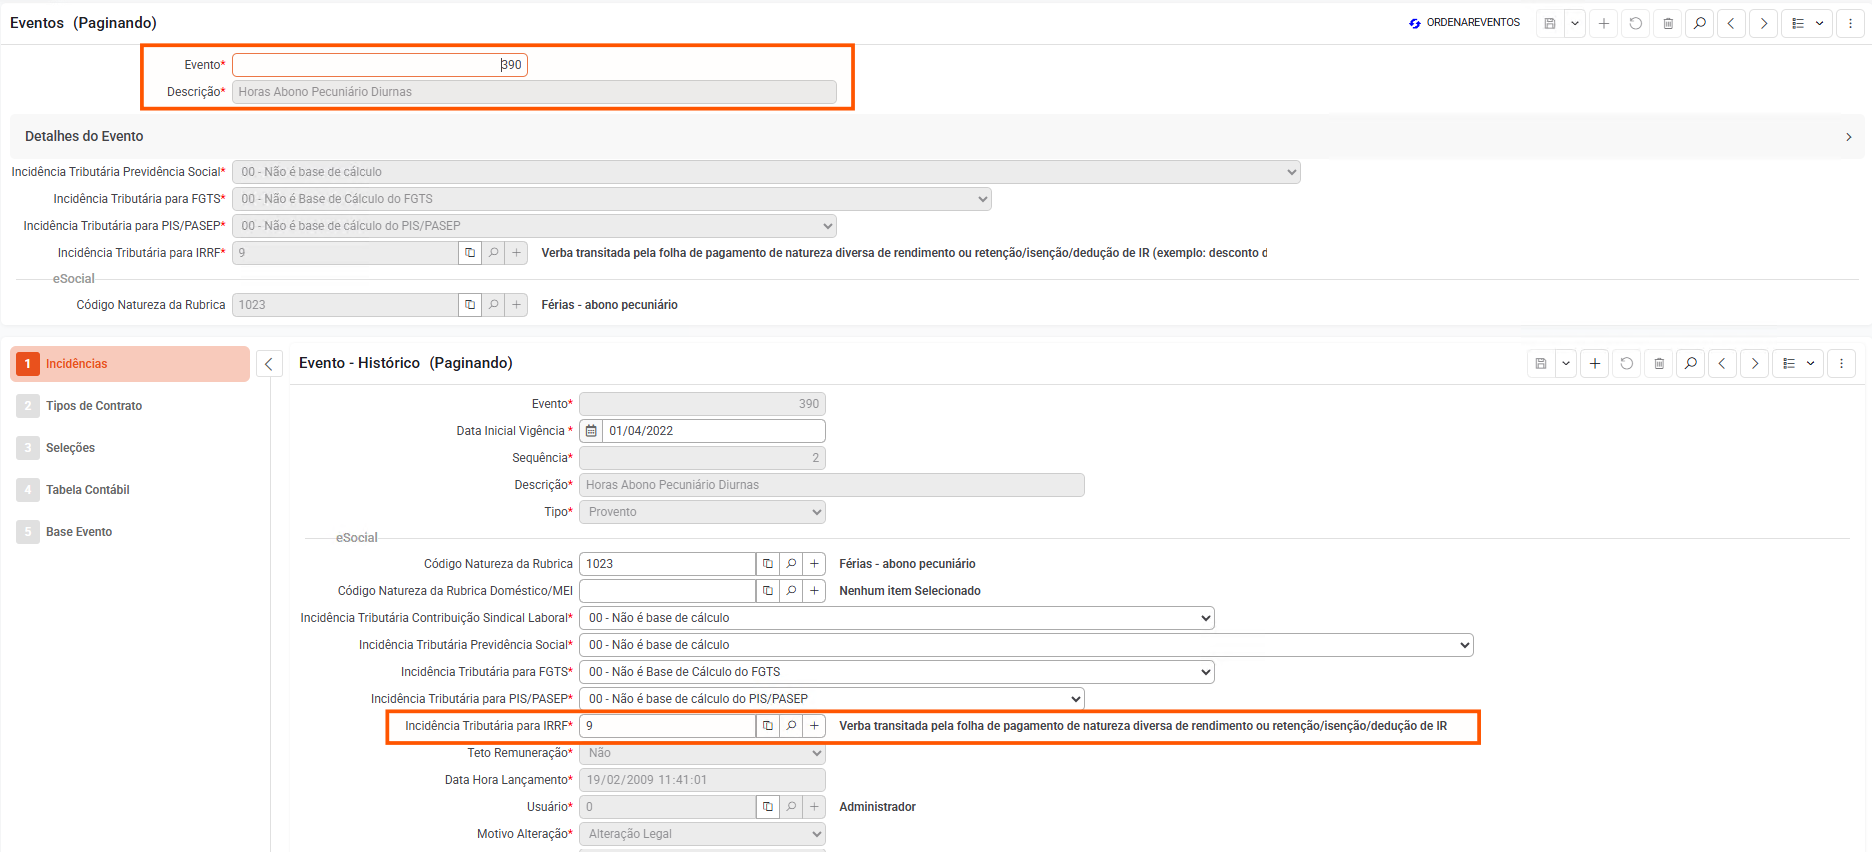The width and height of the screenshot is (1872, 852).
Task: Expand the Detalhes do Evento section
Action: tap(1848, 137)
